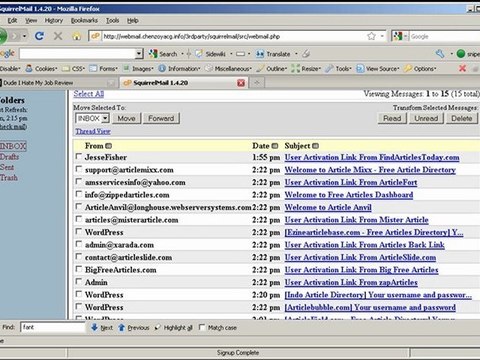The image size is (480, 360).
Task: Expand the Google toolbar search box dropdown
Action: pos(139,54)
